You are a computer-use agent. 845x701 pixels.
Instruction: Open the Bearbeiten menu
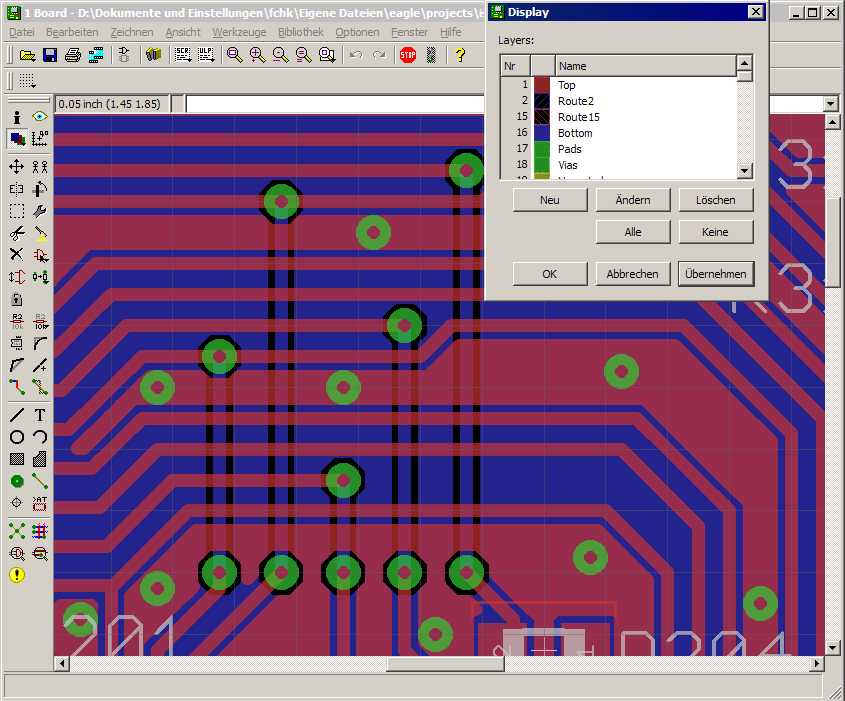[72, 32]
